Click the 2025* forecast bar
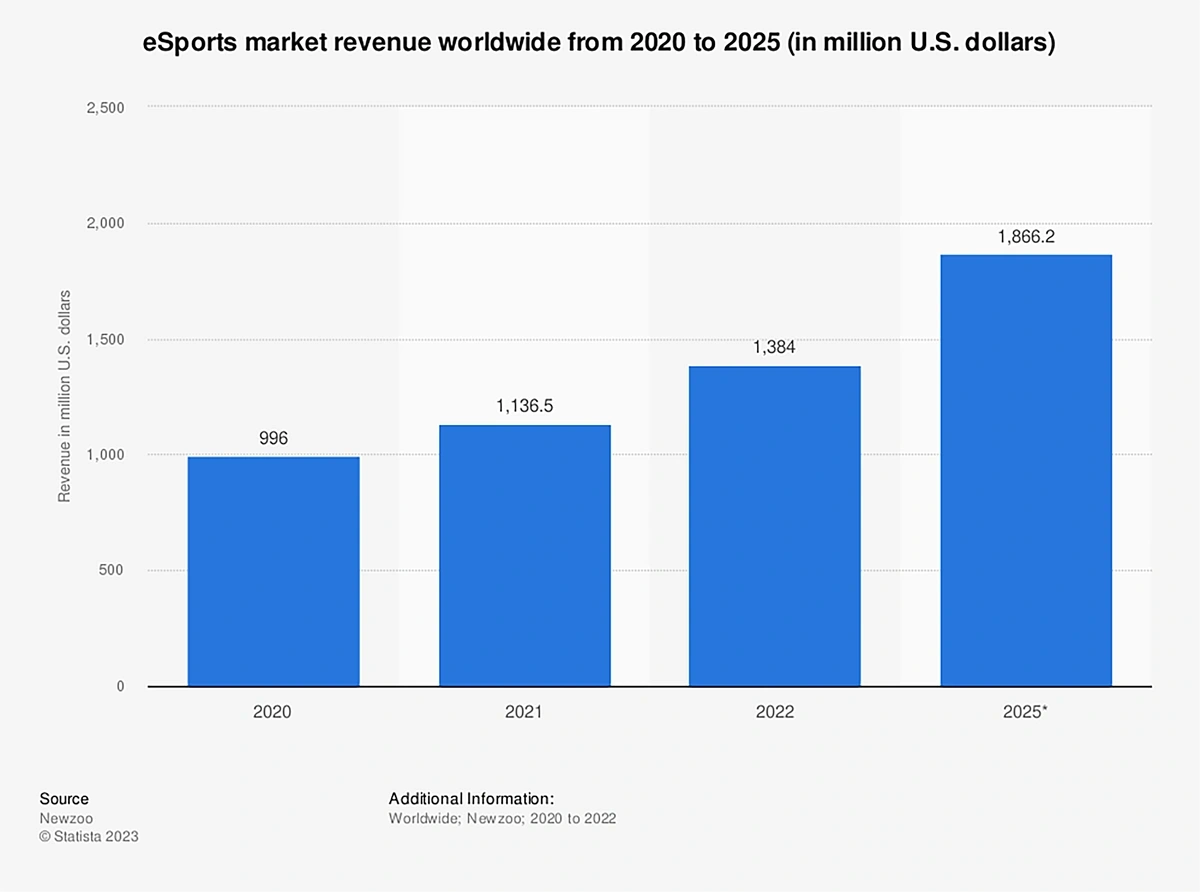The height and width of the screenshot is (892, 1200). click(1026, 470)
